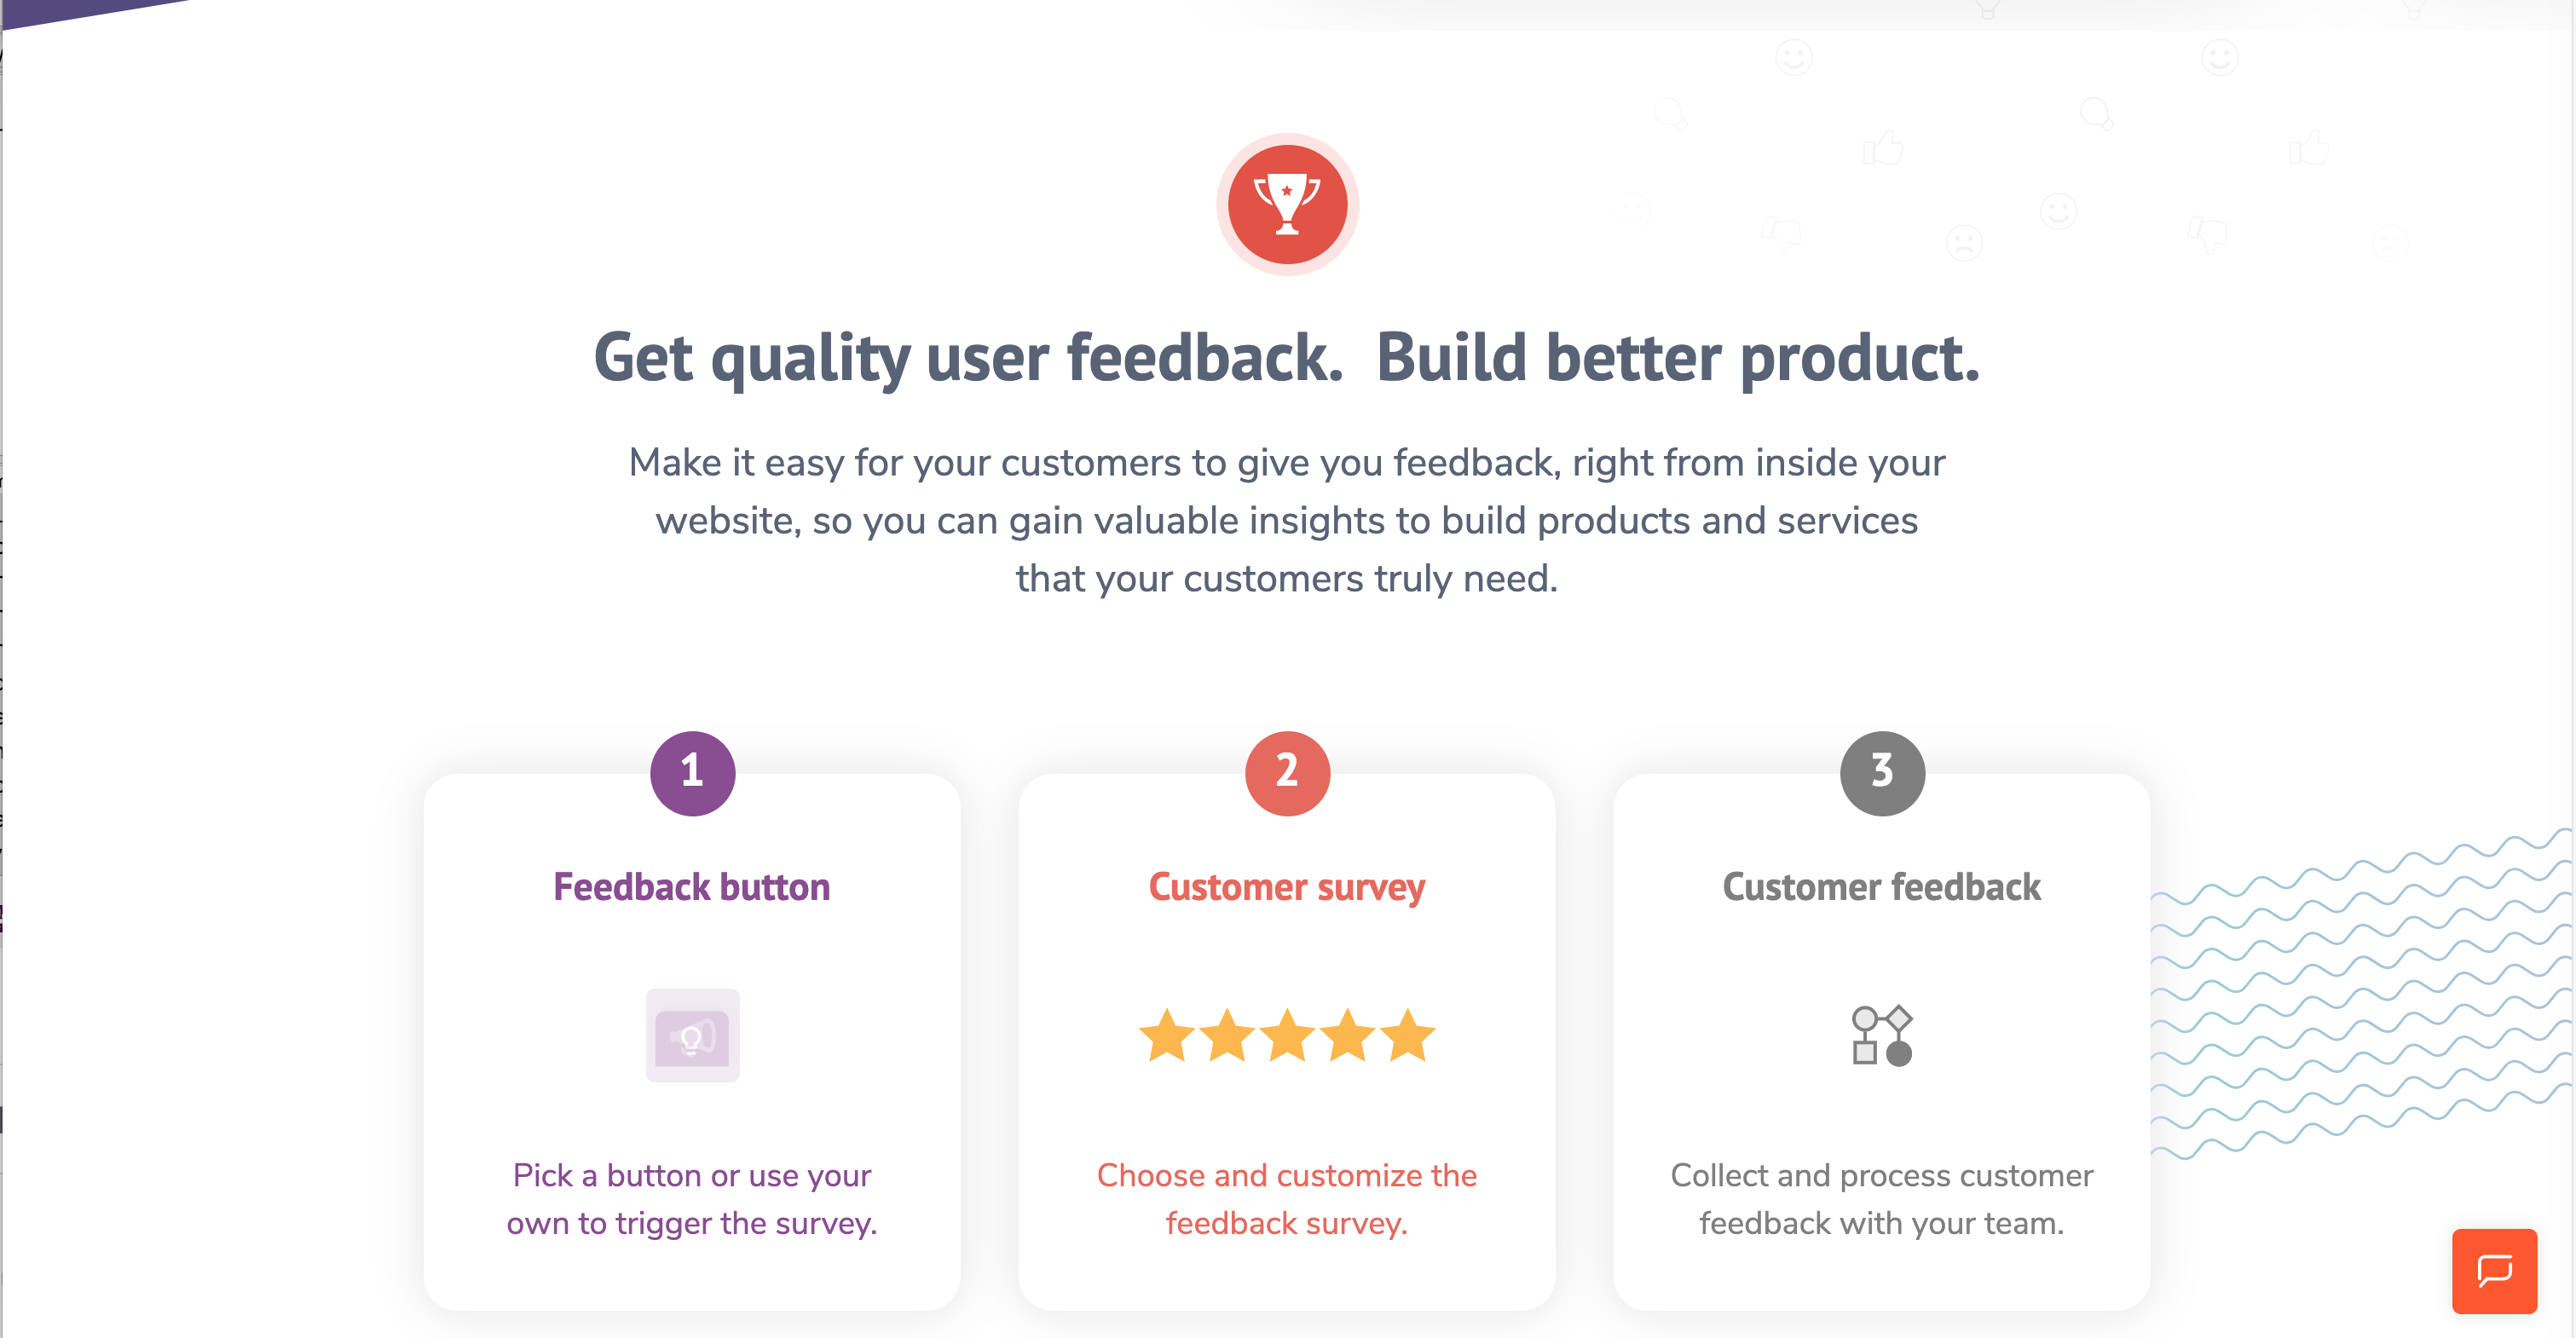The image size is (2576, 1338).
Task: Click the red trophy icon
Action: coord(1287,204)
